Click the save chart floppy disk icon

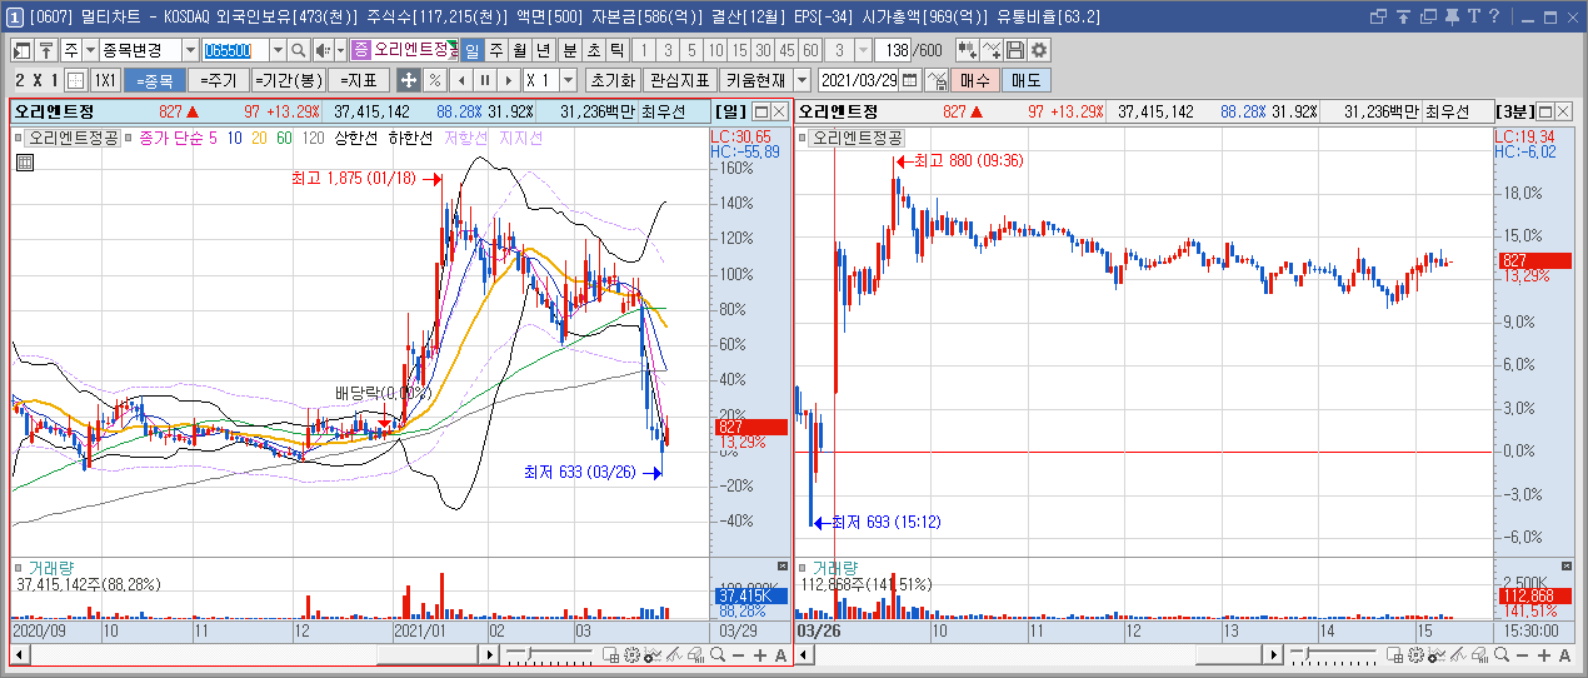[1015, 50]
